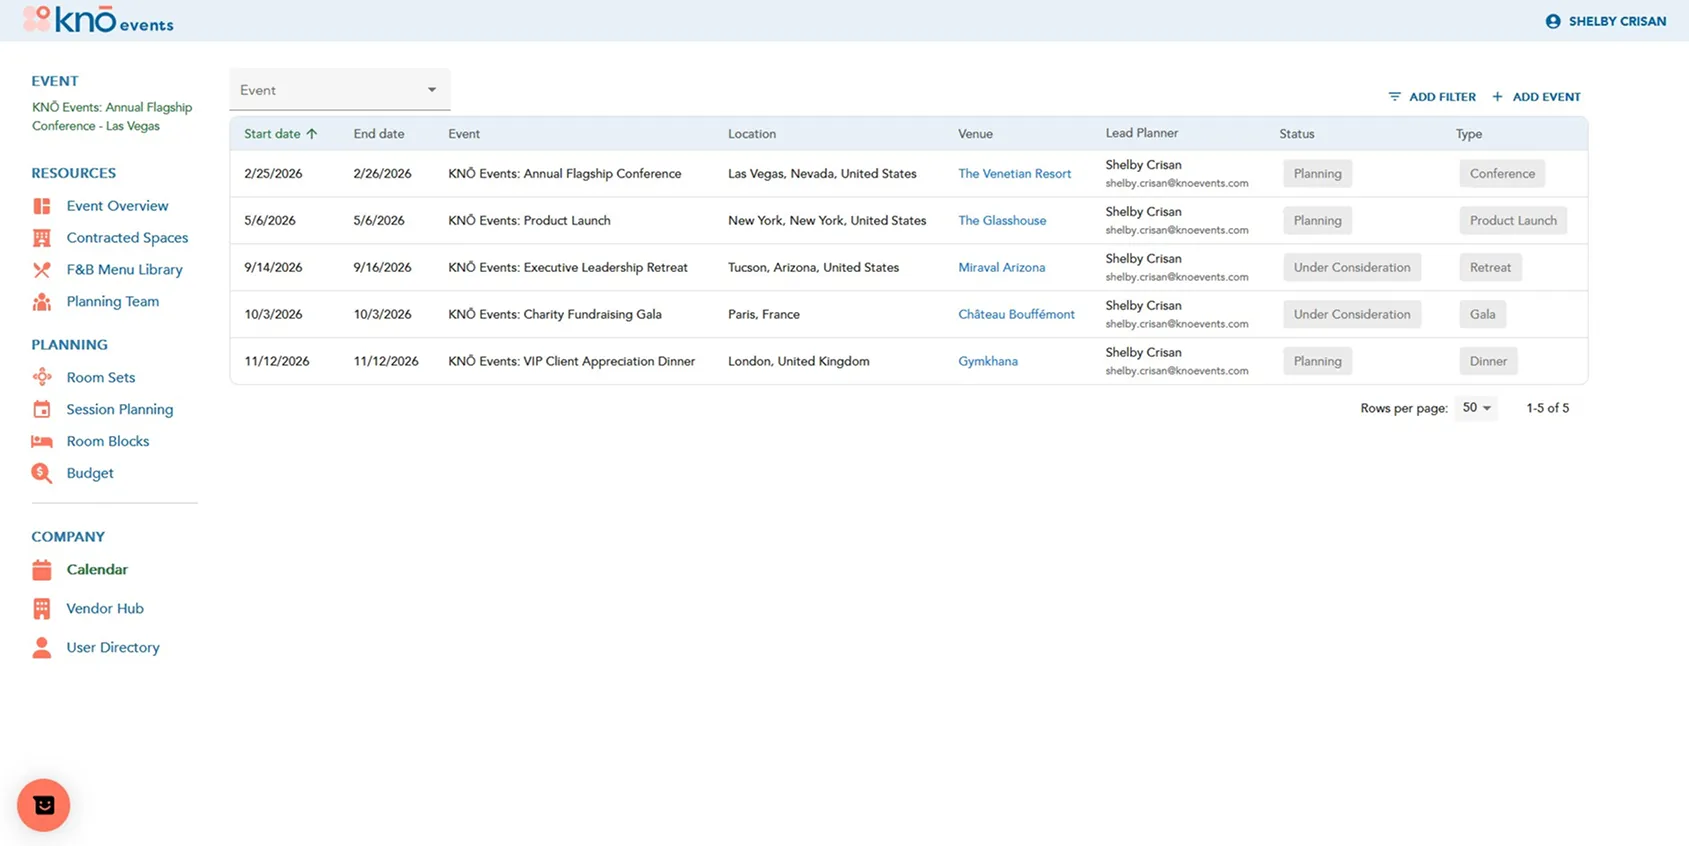
Task: Select the Planning Team people icon
Action: point(42,302)
